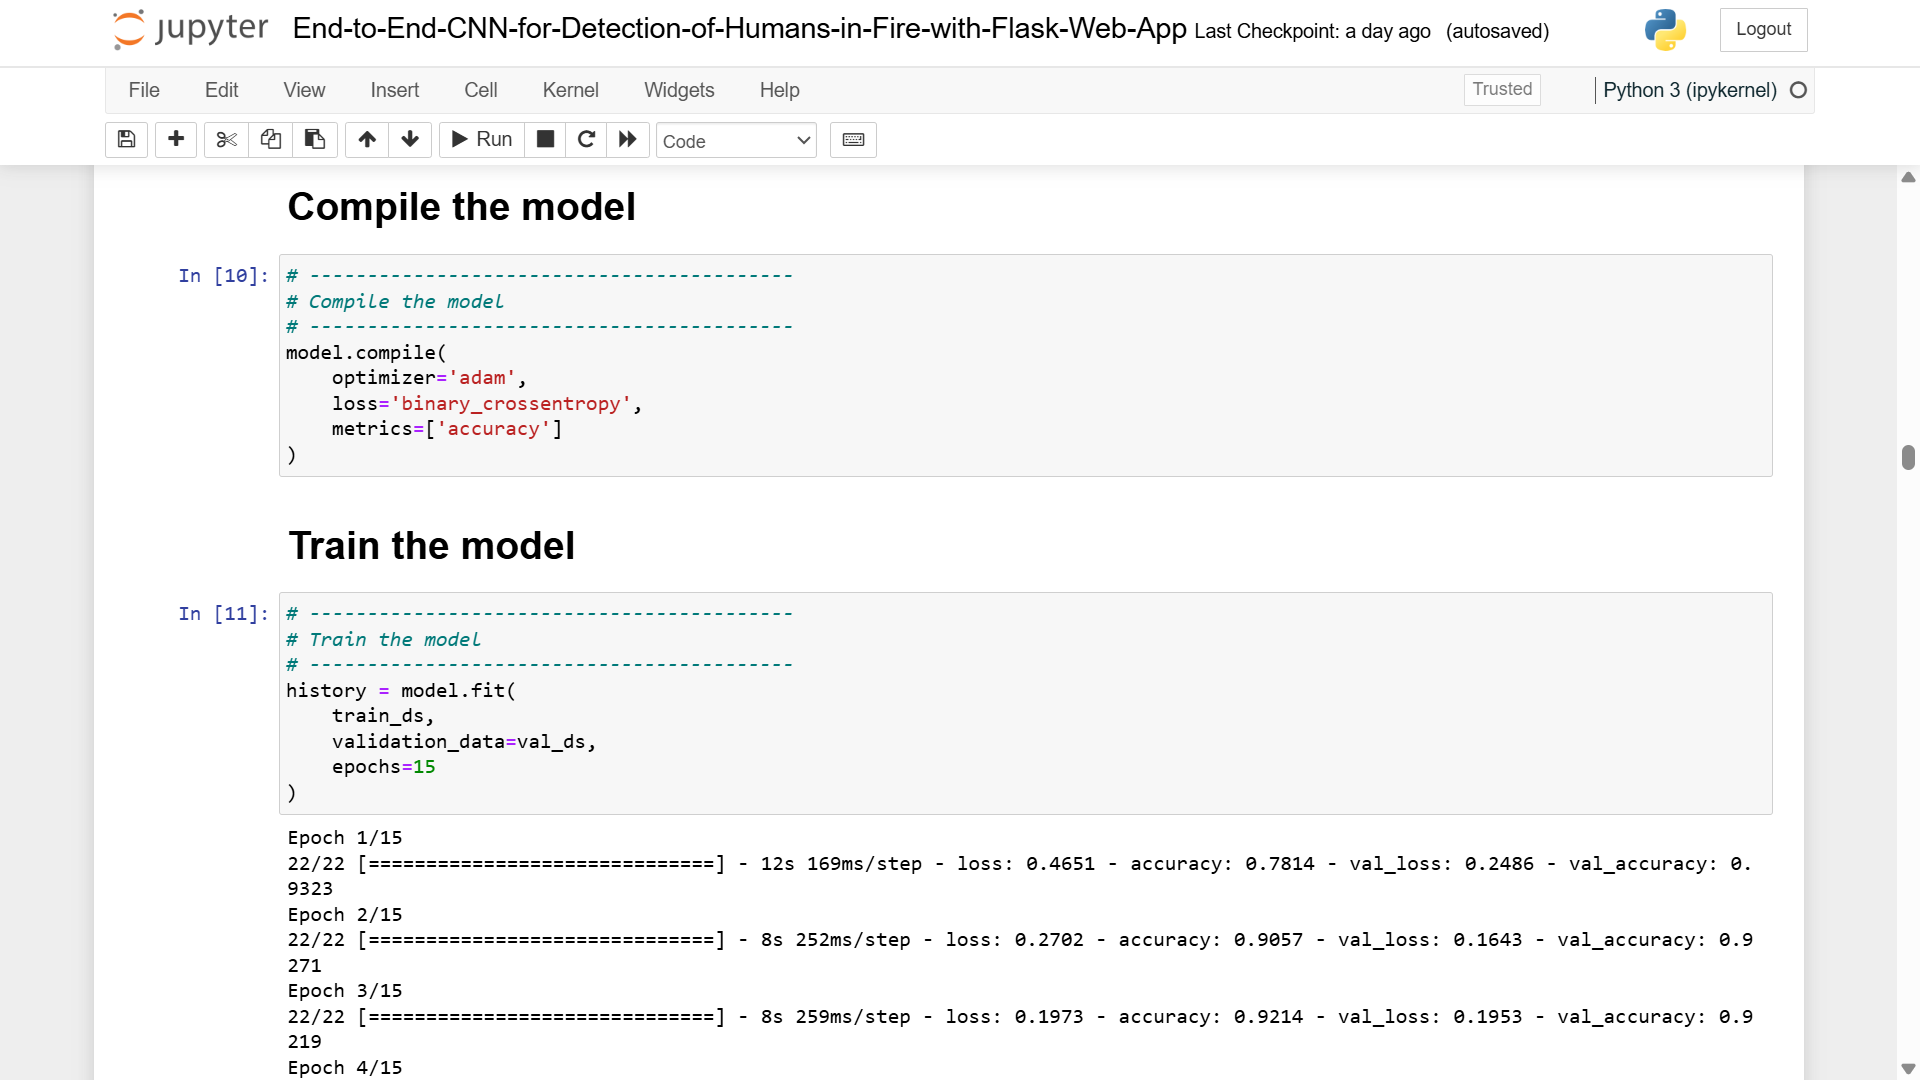
Task: Open the Kernel menu
Action: (570, 90)
